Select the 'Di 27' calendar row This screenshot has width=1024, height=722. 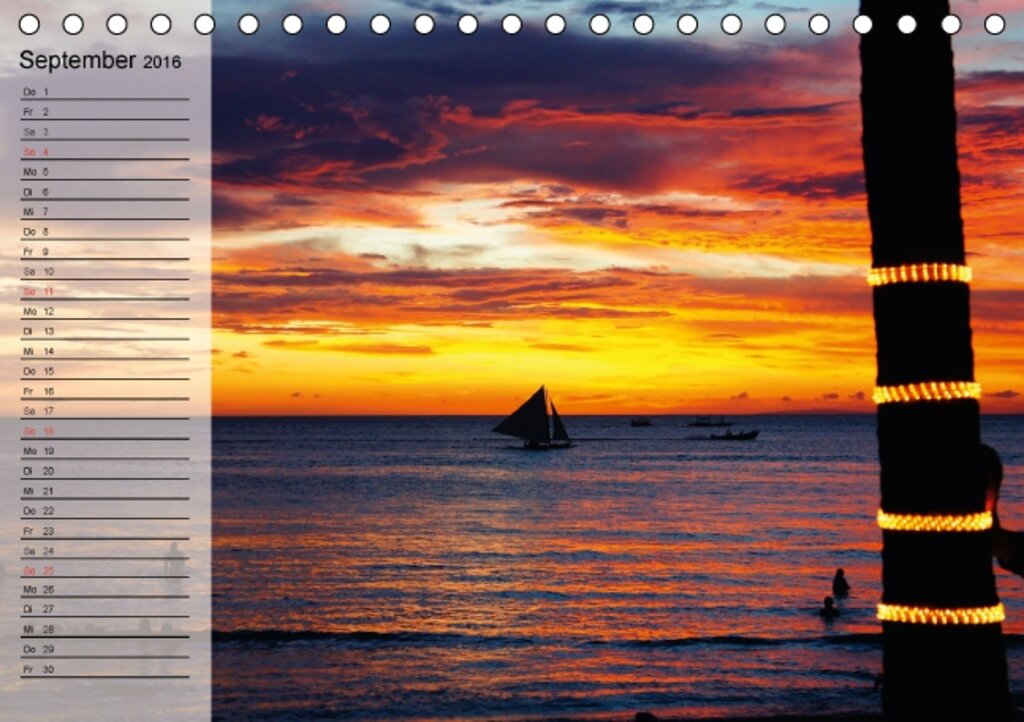(104, 609)
